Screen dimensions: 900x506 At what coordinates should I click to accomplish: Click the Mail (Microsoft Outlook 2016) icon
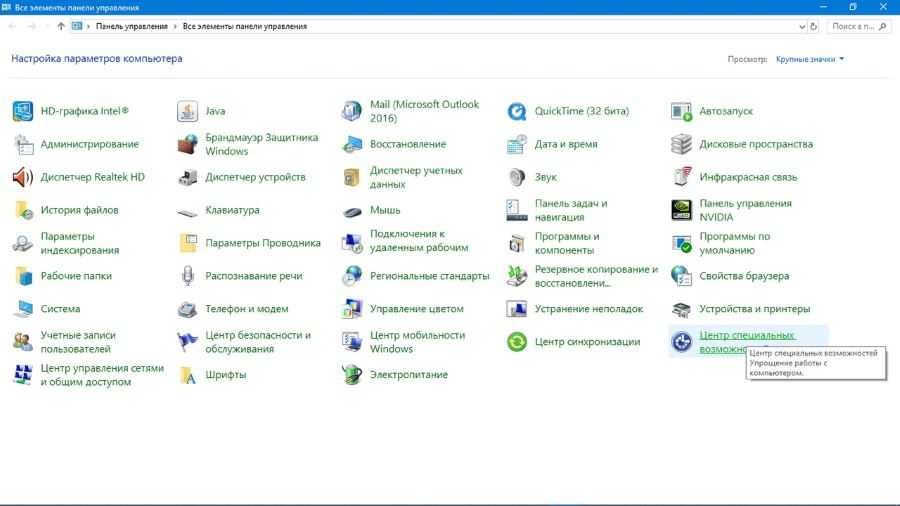point(352,111)
